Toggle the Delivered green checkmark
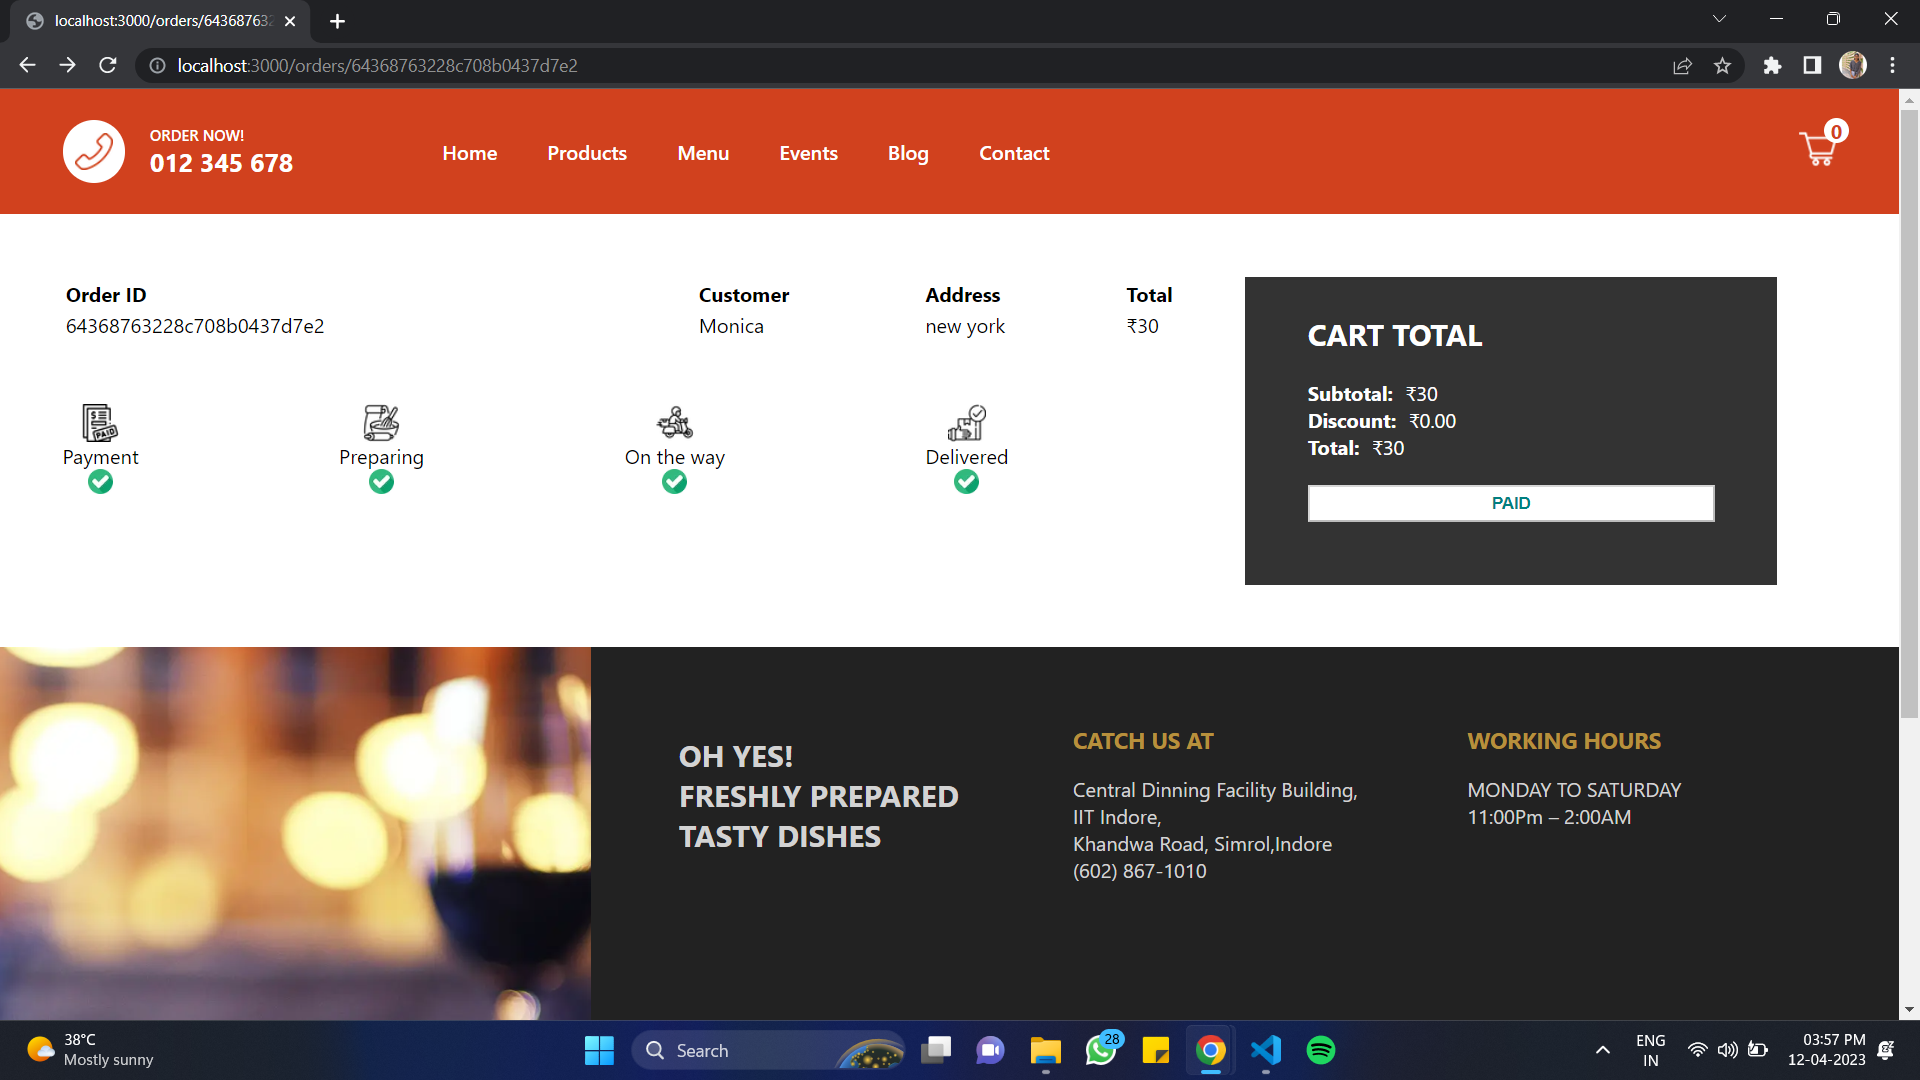The height and width of the screenshot is (1080, 1920). [x=966, y=482]
